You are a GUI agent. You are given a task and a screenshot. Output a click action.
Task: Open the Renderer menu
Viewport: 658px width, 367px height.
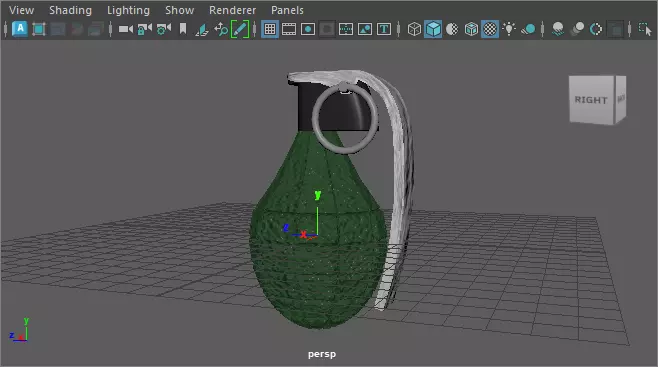tap(232, 10)
